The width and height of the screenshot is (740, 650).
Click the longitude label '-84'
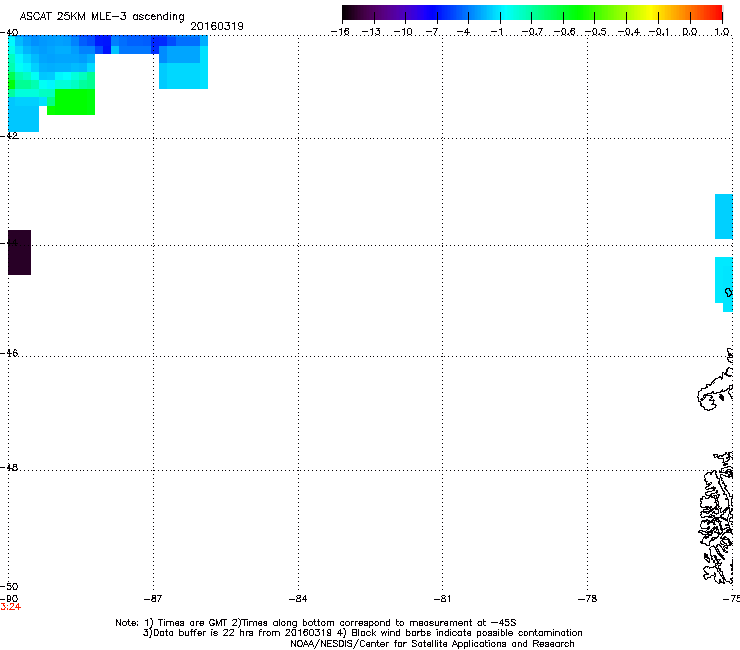[298, 599]
